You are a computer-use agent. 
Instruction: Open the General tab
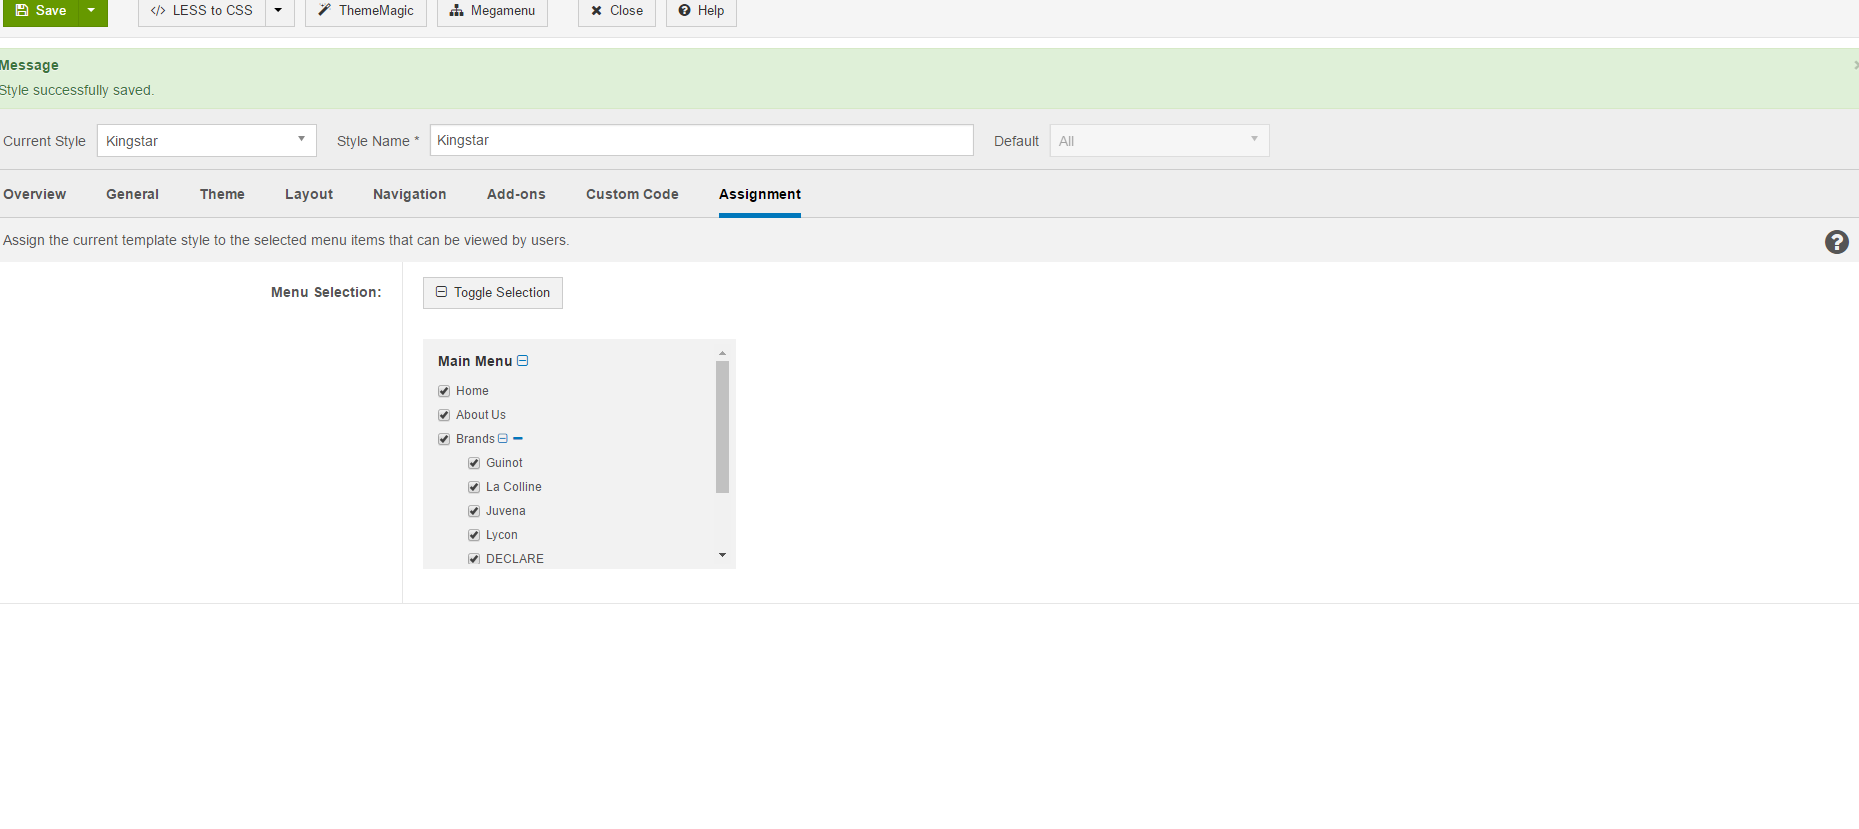click(x=133, y=194)
